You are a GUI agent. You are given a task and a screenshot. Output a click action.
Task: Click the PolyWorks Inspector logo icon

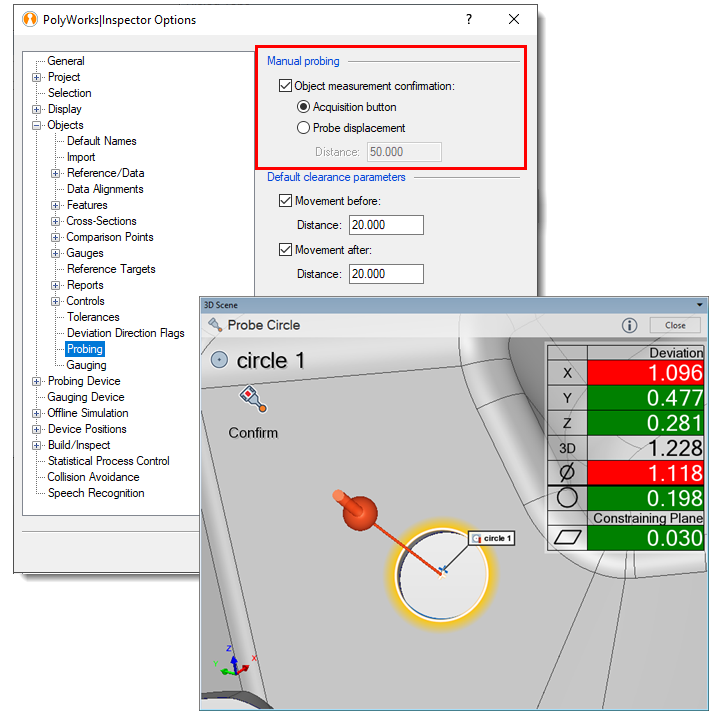pyautogui.click(x=30, y=19)
